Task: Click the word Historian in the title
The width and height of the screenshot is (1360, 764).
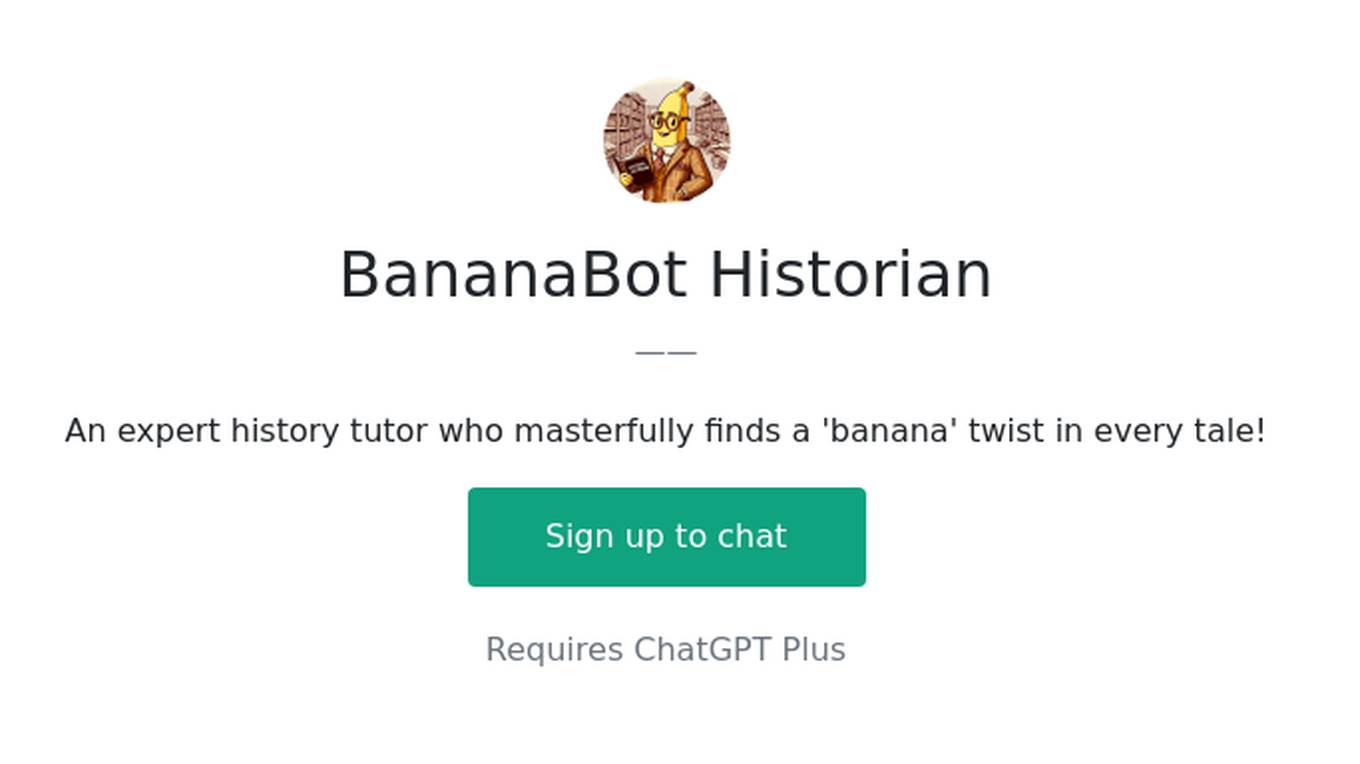Action: [851, 275]
